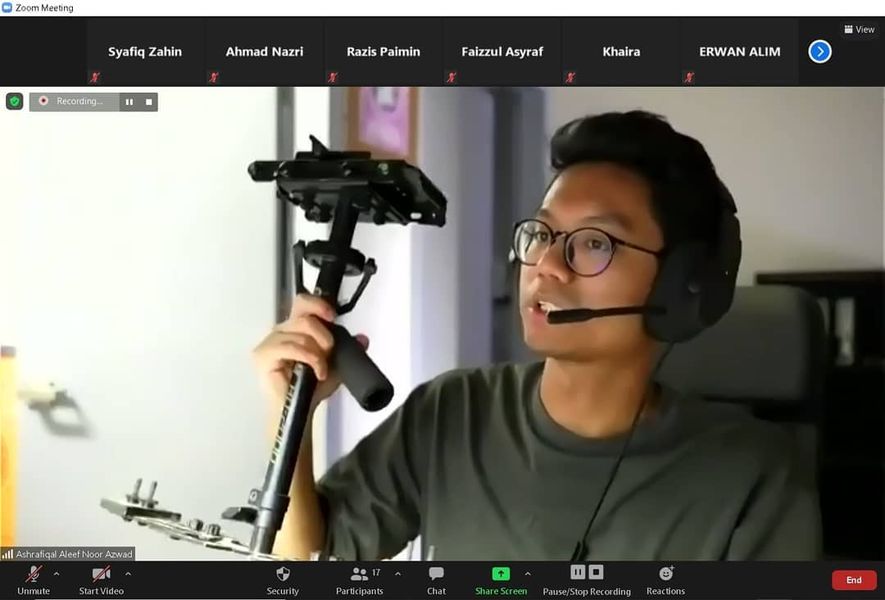Expand video options arrow beside Start Video
This screenshot has width=885, height=600.
click(128, 574)
